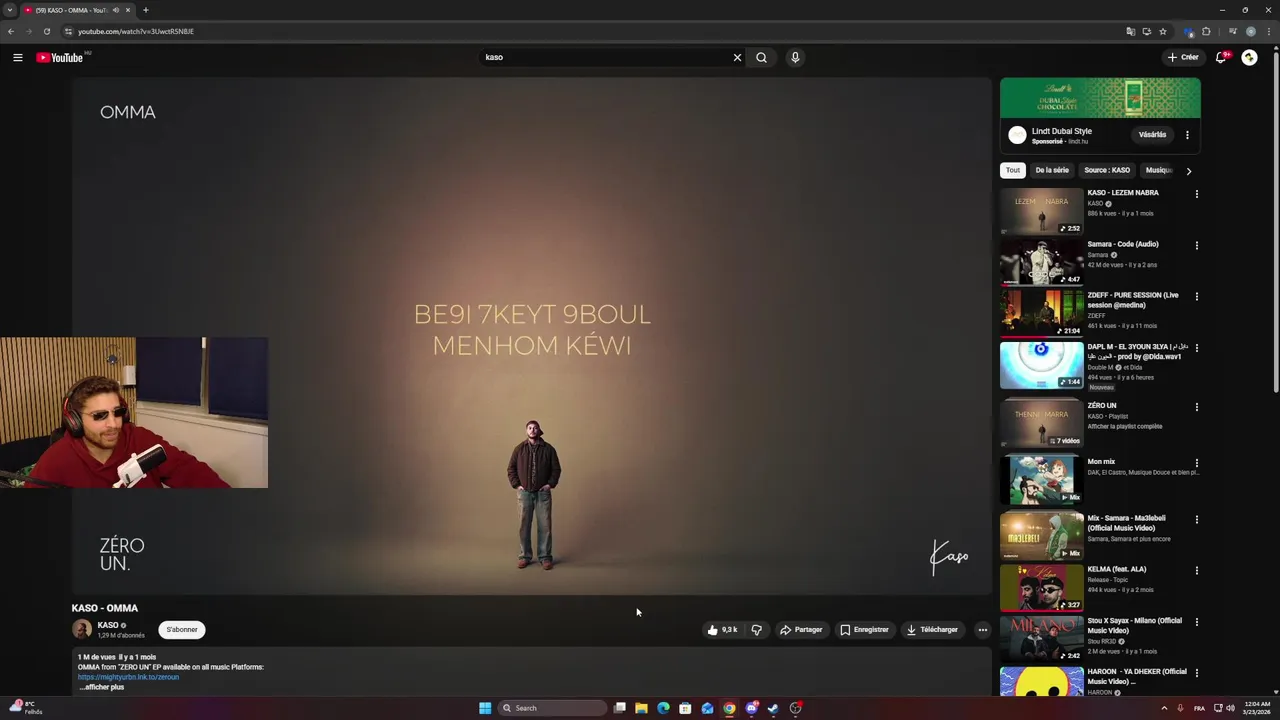This screenshot has width=1280, height=720.
Task: Bookmark page with the star icon
Action: point(1163,31)
